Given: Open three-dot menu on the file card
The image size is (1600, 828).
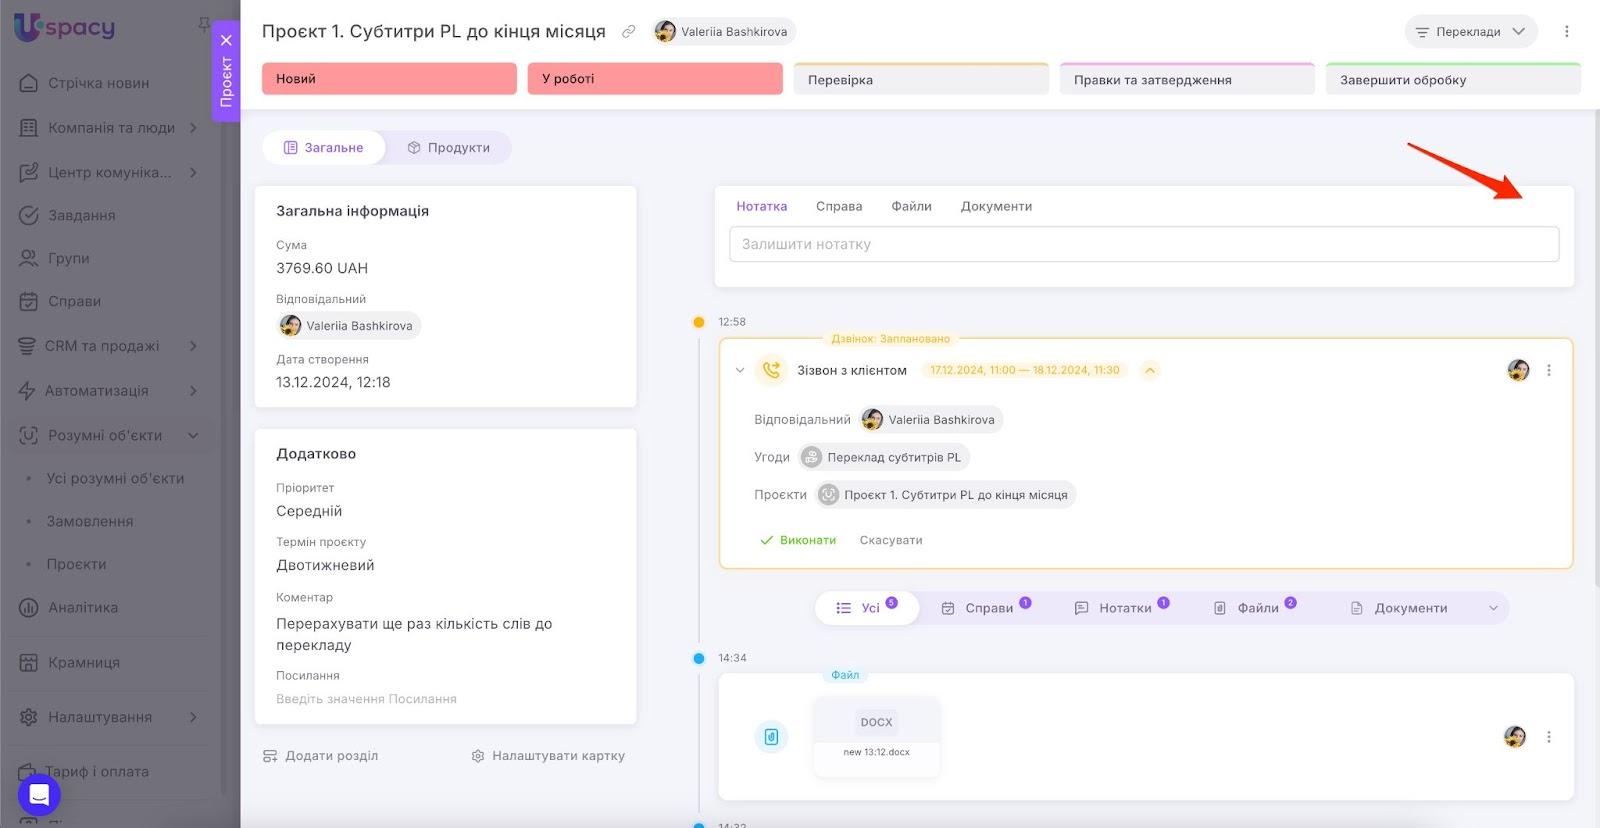Looking at the screenshot, I should pyautogui.click(x=1549, y=737).
